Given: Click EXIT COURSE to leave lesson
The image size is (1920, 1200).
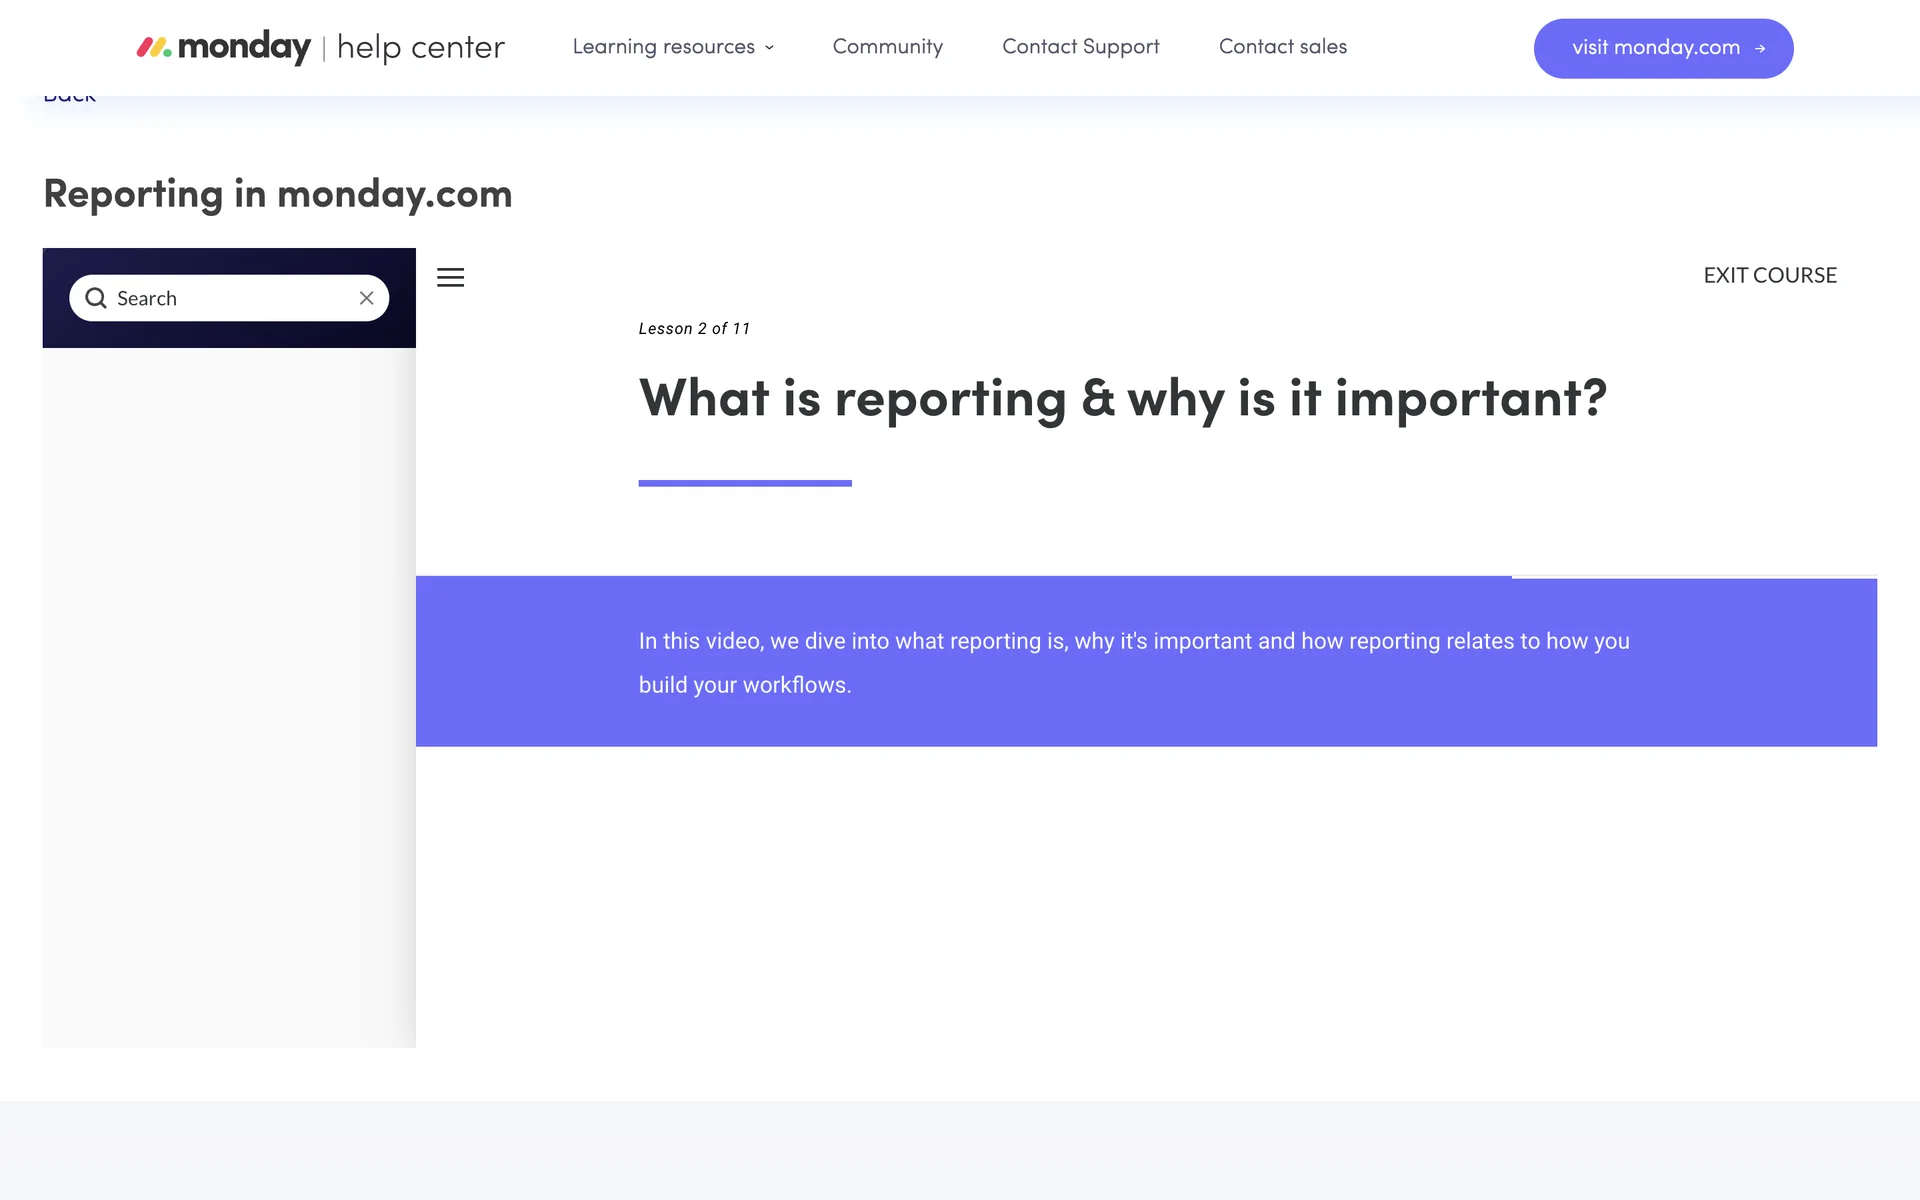Looking at the screenshot, I should 1769,275.
